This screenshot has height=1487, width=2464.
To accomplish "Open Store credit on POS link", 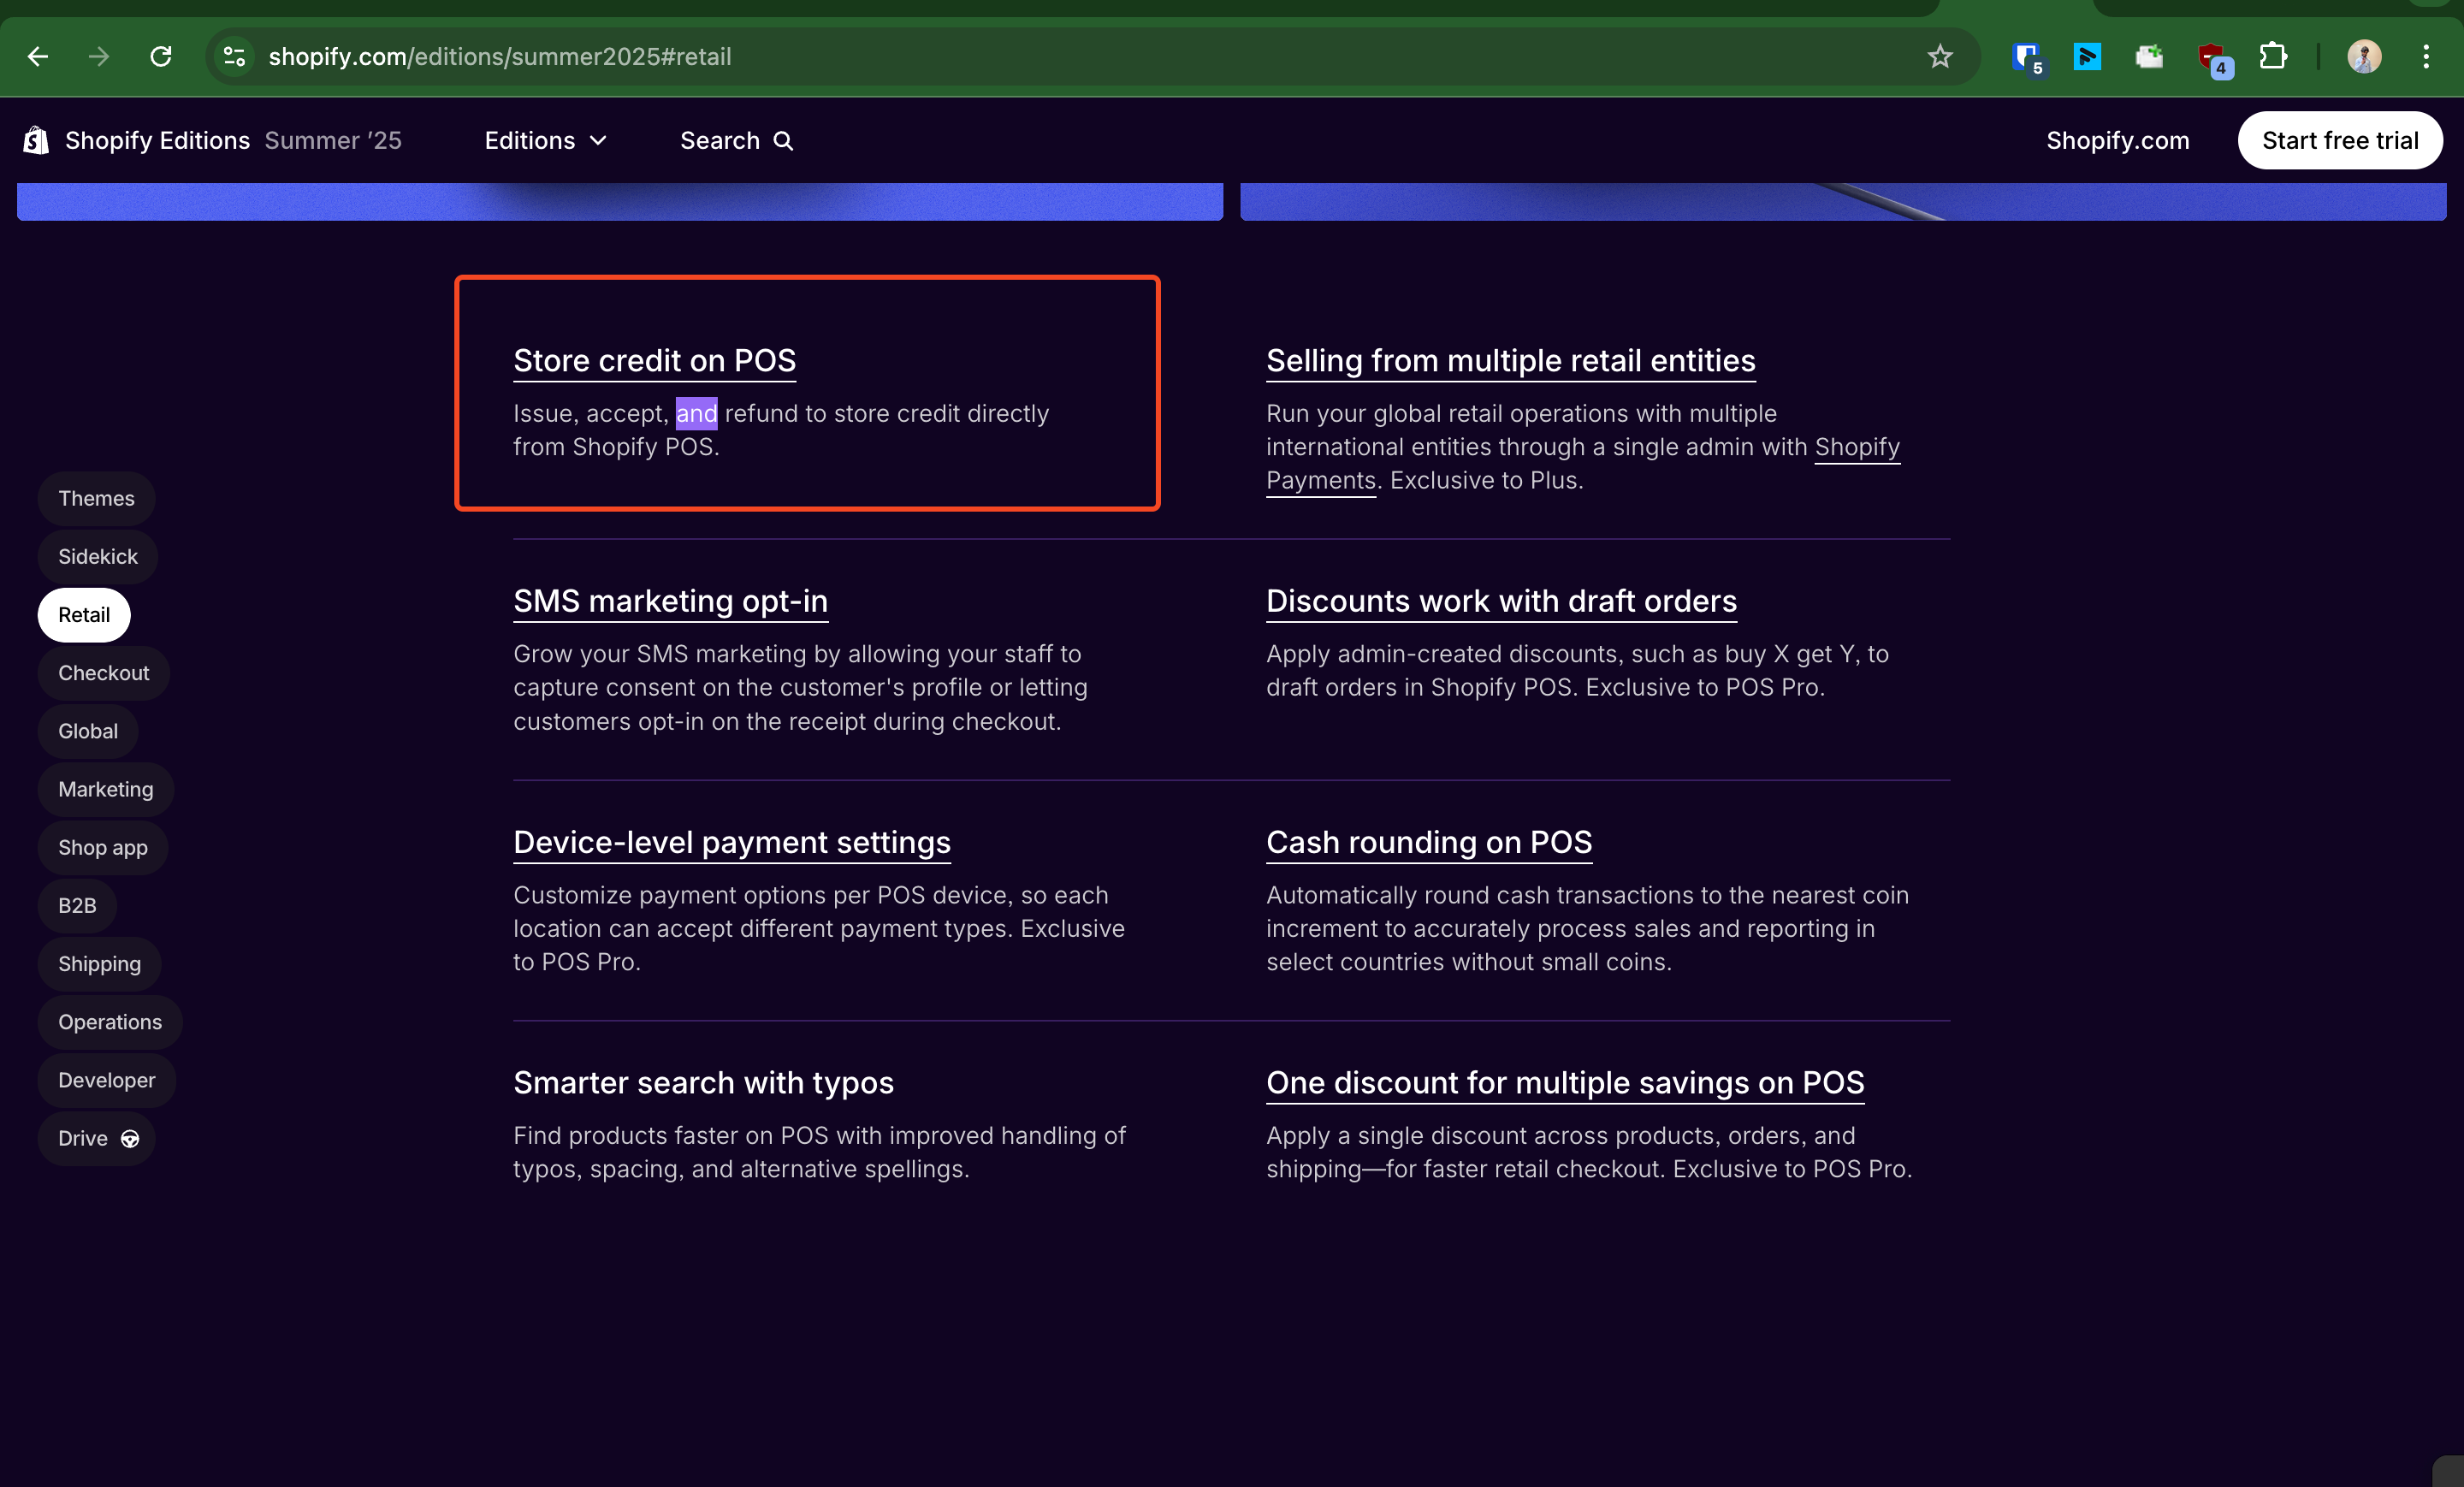I will pos(654,360).
